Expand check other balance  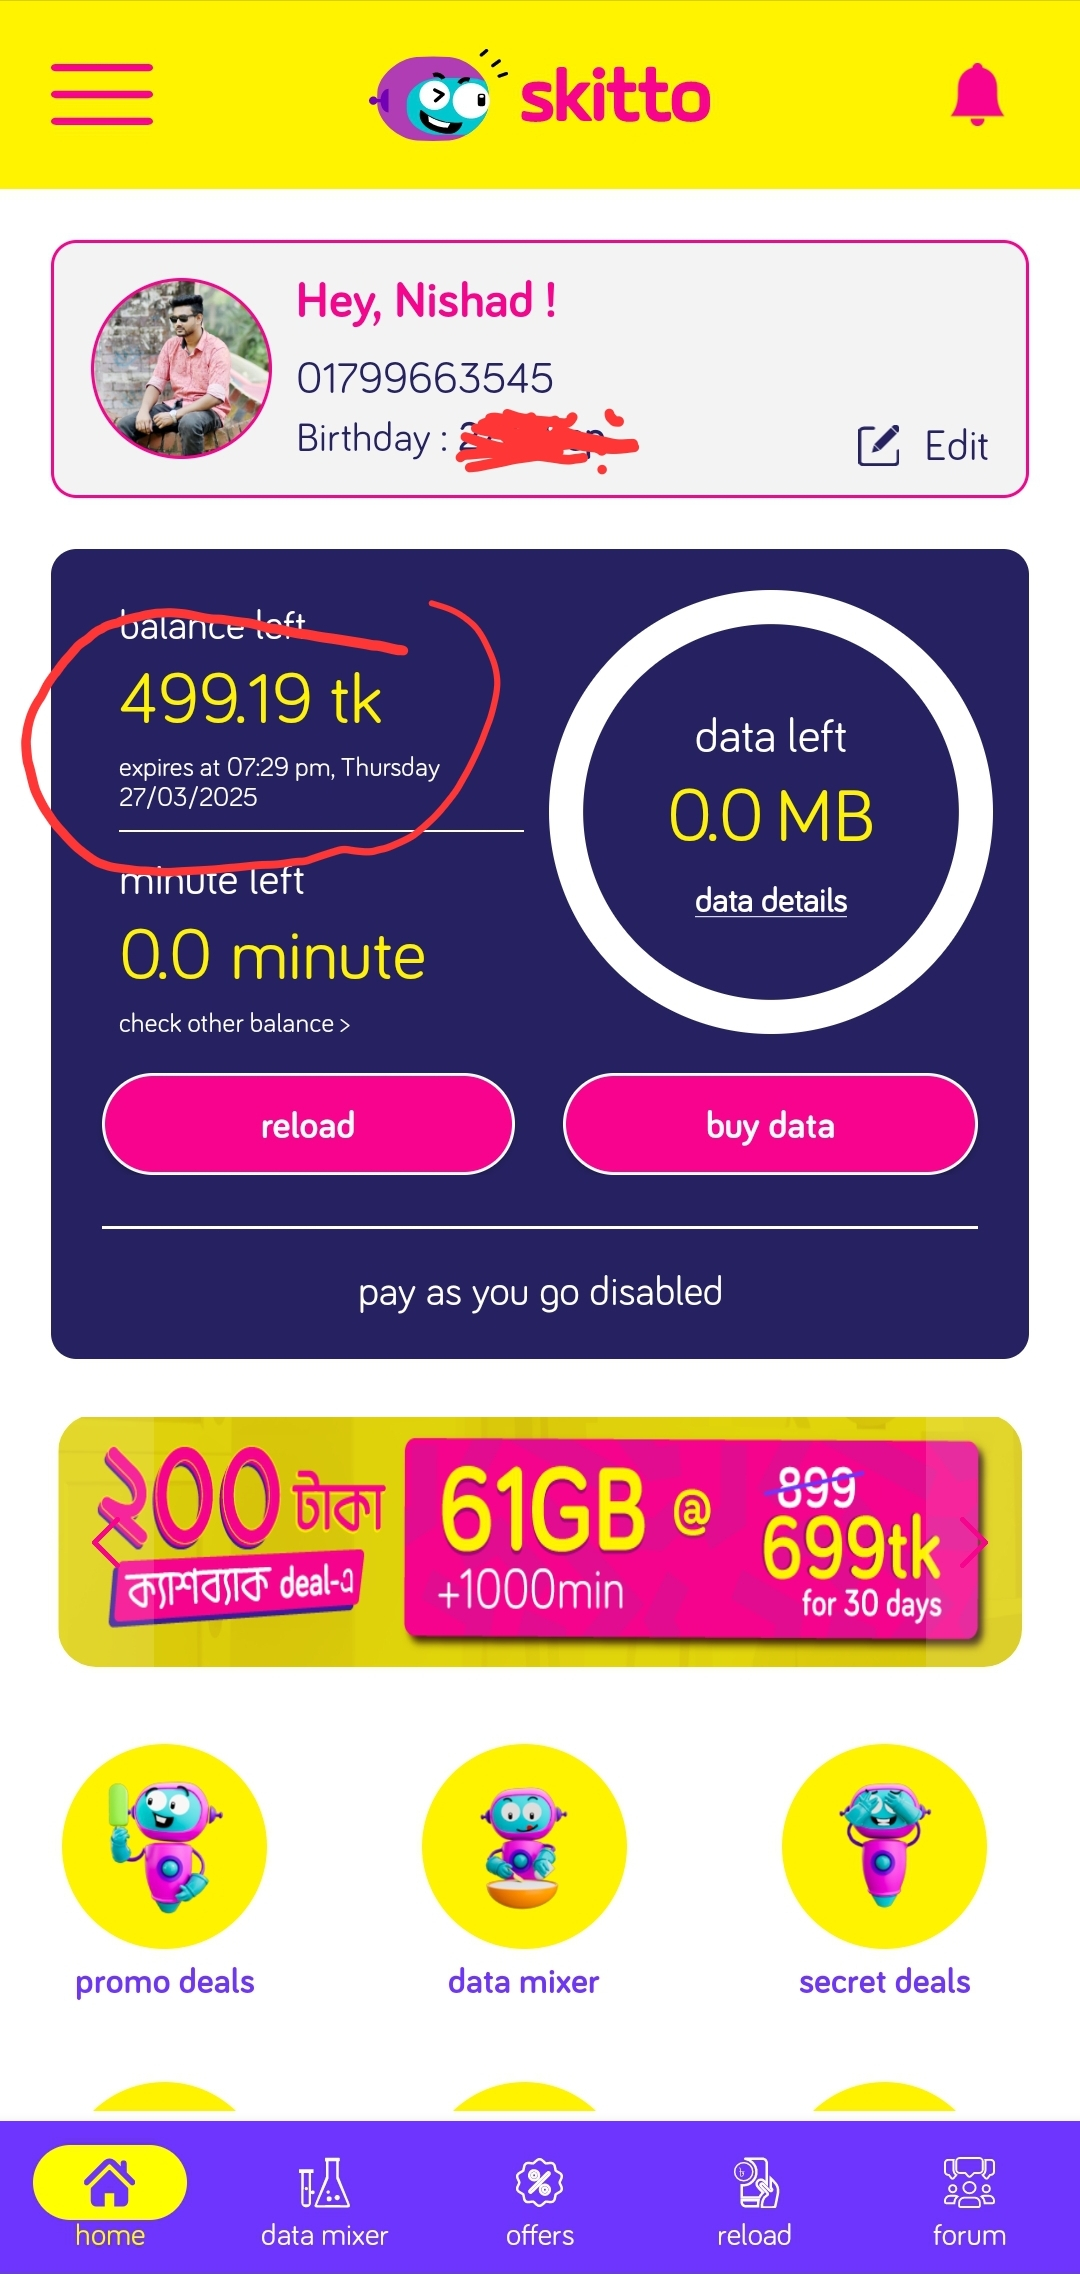coord(234,1023)
